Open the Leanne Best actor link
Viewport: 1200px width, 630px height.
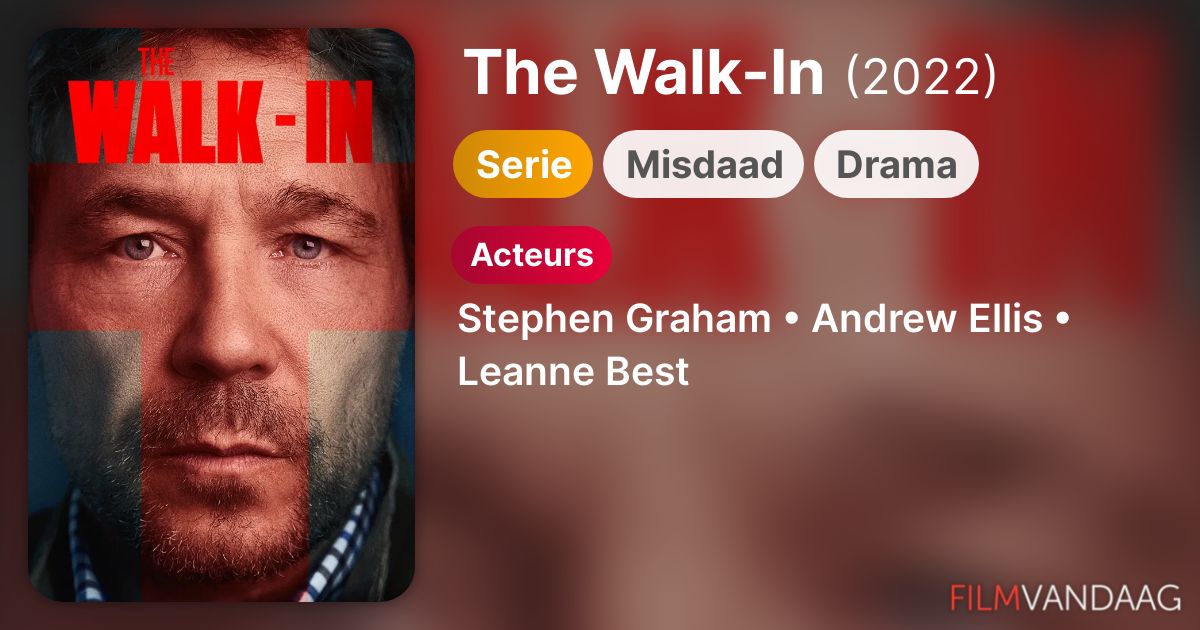coord(574,372)
